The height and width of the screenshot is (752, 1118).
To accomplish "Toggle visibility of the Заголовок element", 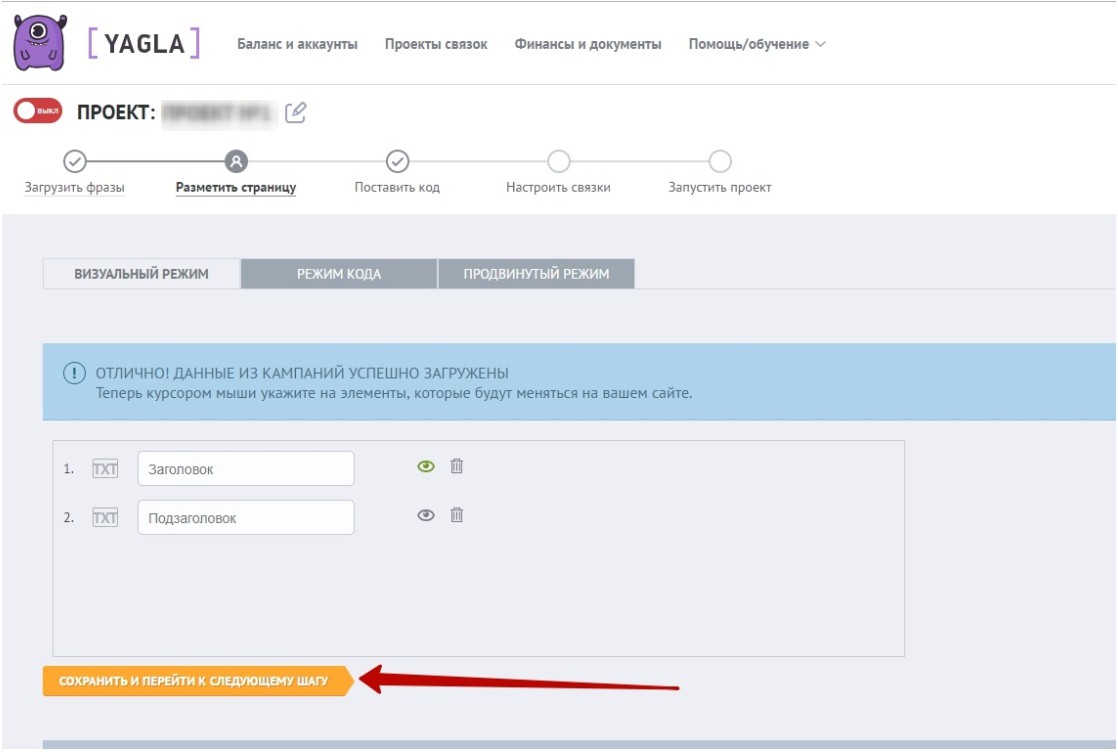I will (426, 466).
